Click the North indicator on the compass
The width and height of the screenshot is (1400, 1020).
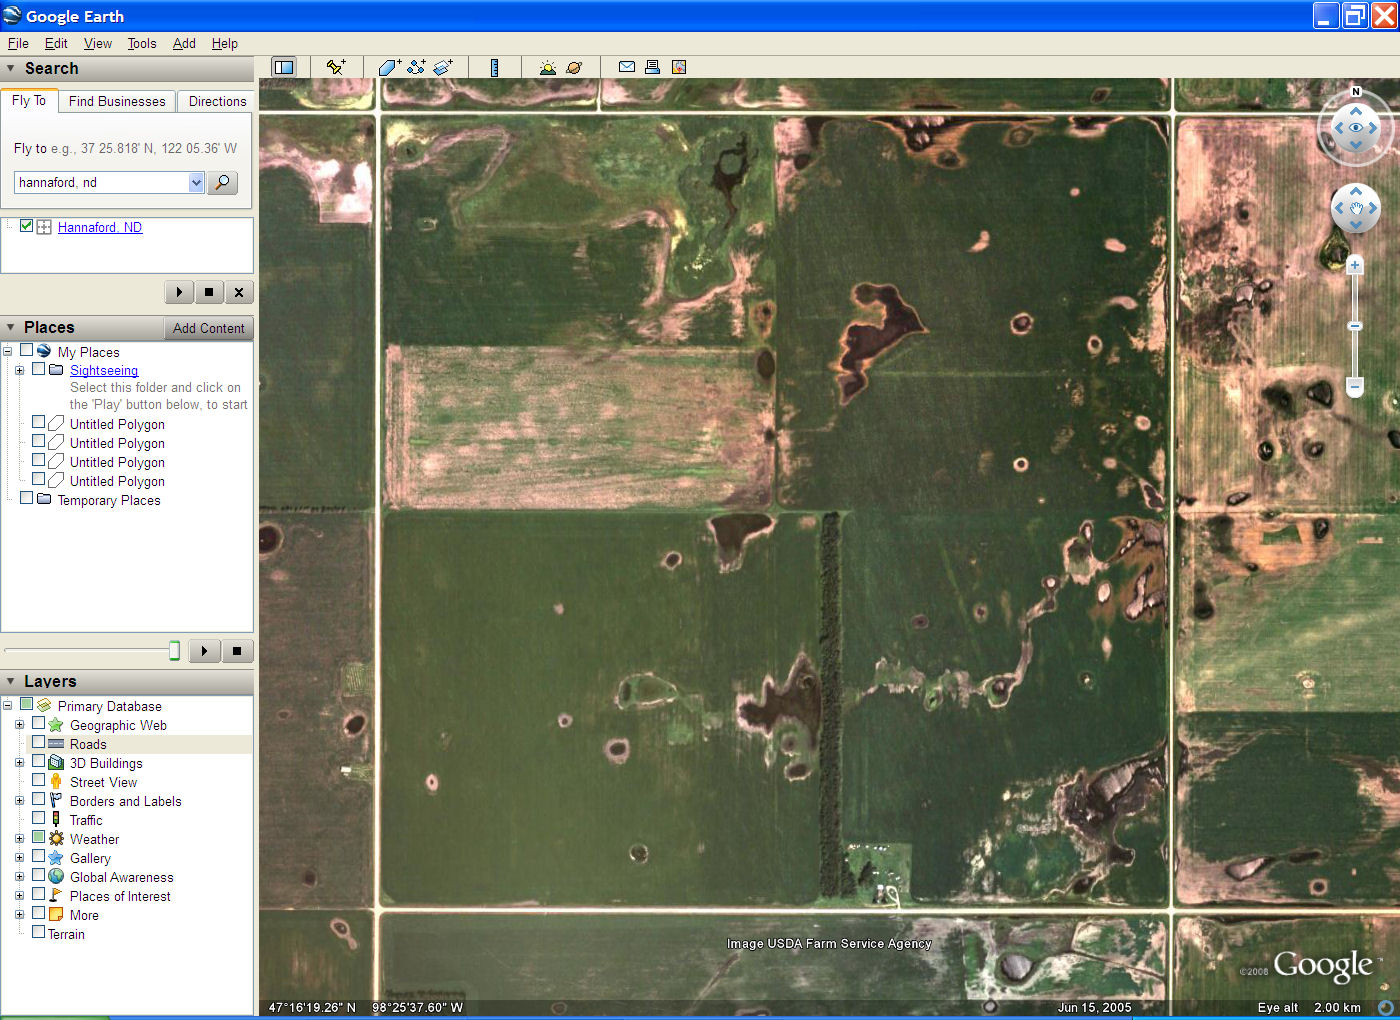[x=1356, y=91]
